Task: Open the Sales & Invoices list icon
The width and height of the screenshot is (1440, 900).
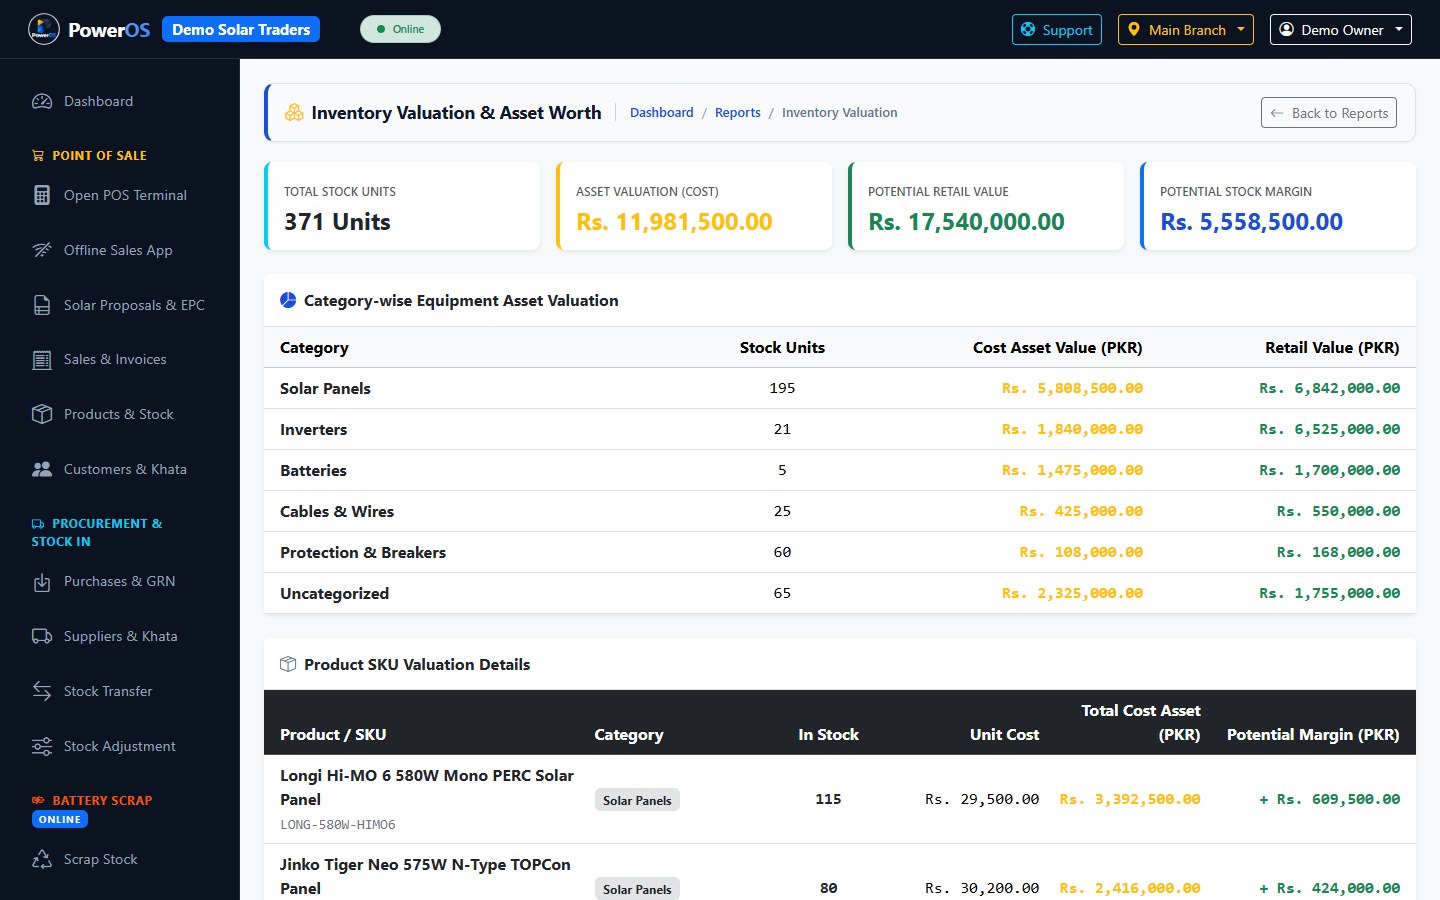Action: point(42,360)
